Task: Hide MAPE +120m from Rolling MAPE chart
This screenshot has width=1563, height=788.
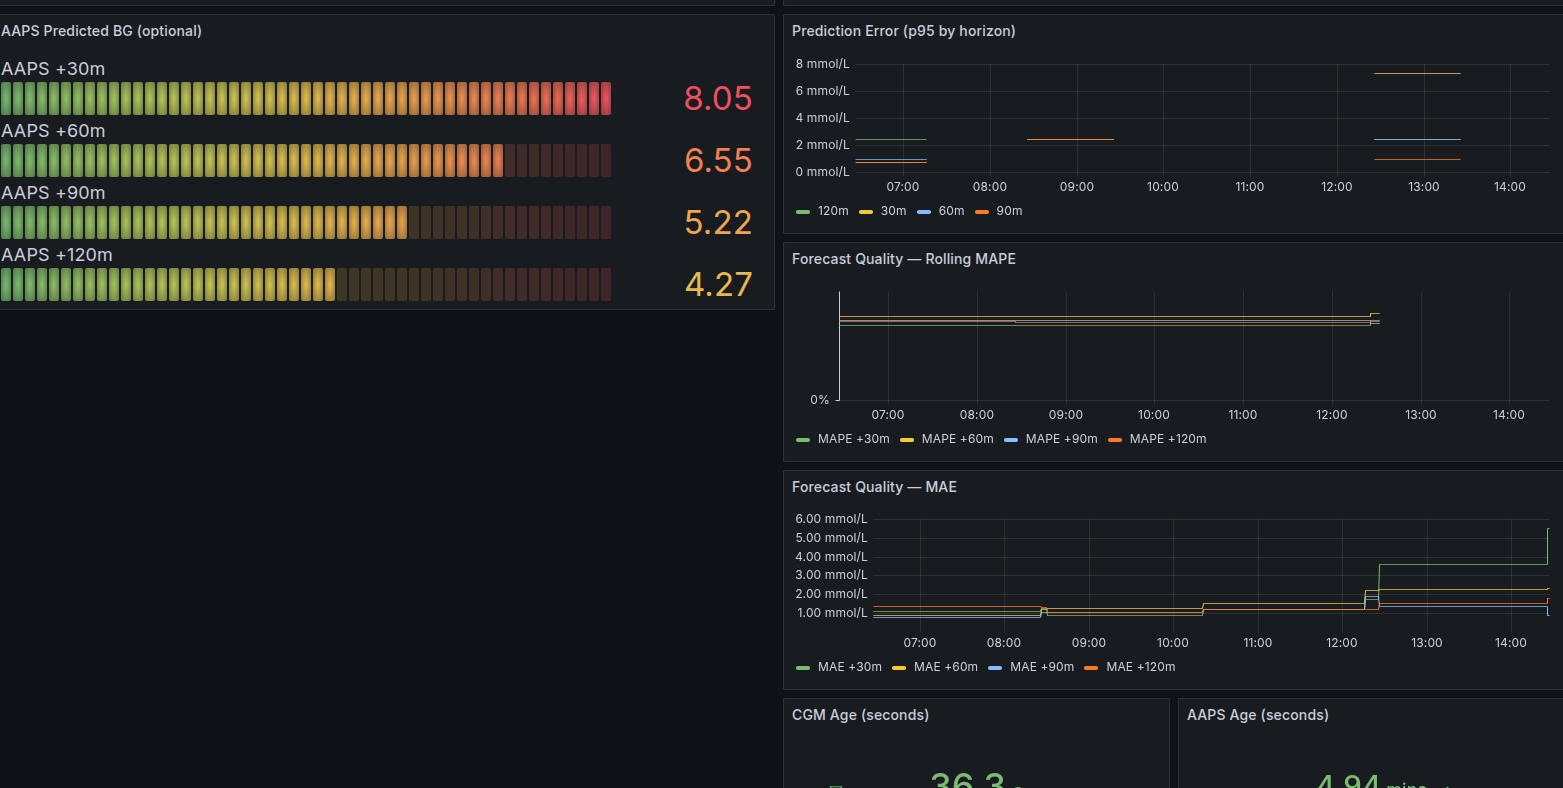Action: [1166, 439]
